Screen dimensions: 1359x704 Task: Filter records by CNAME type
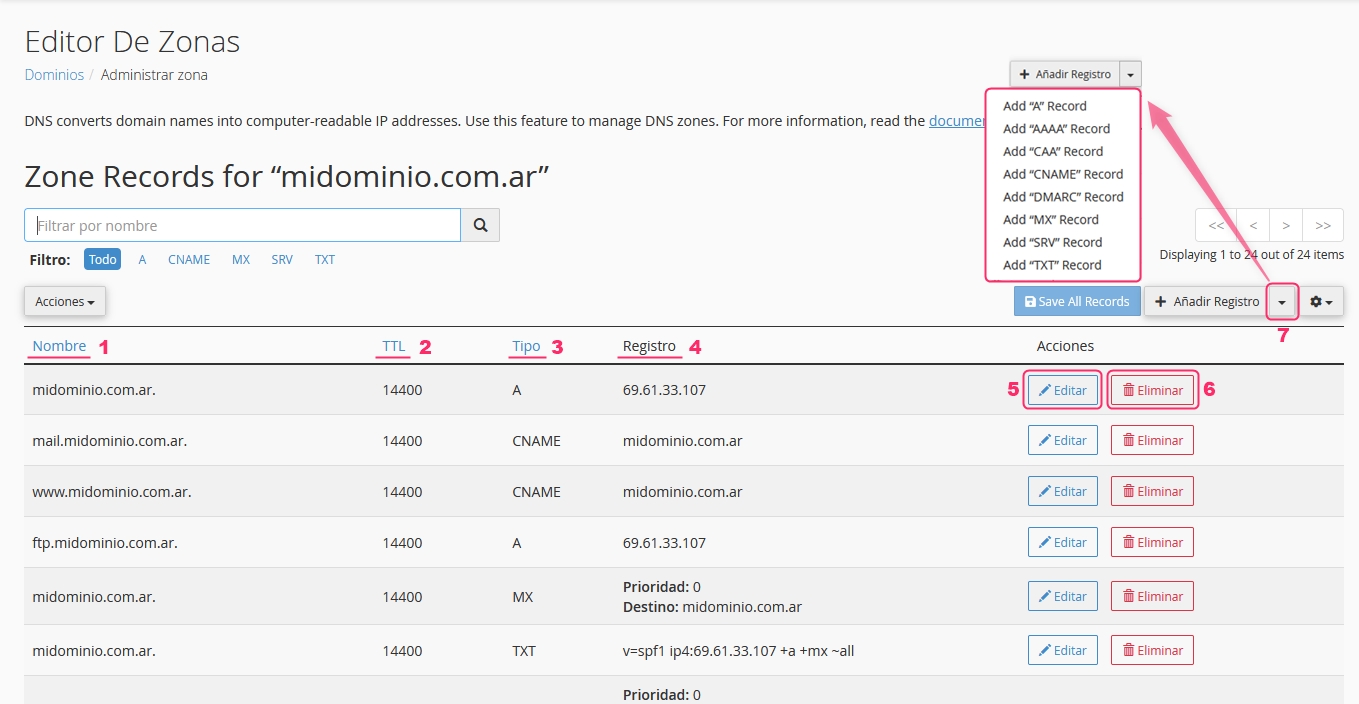pos(189,259)
